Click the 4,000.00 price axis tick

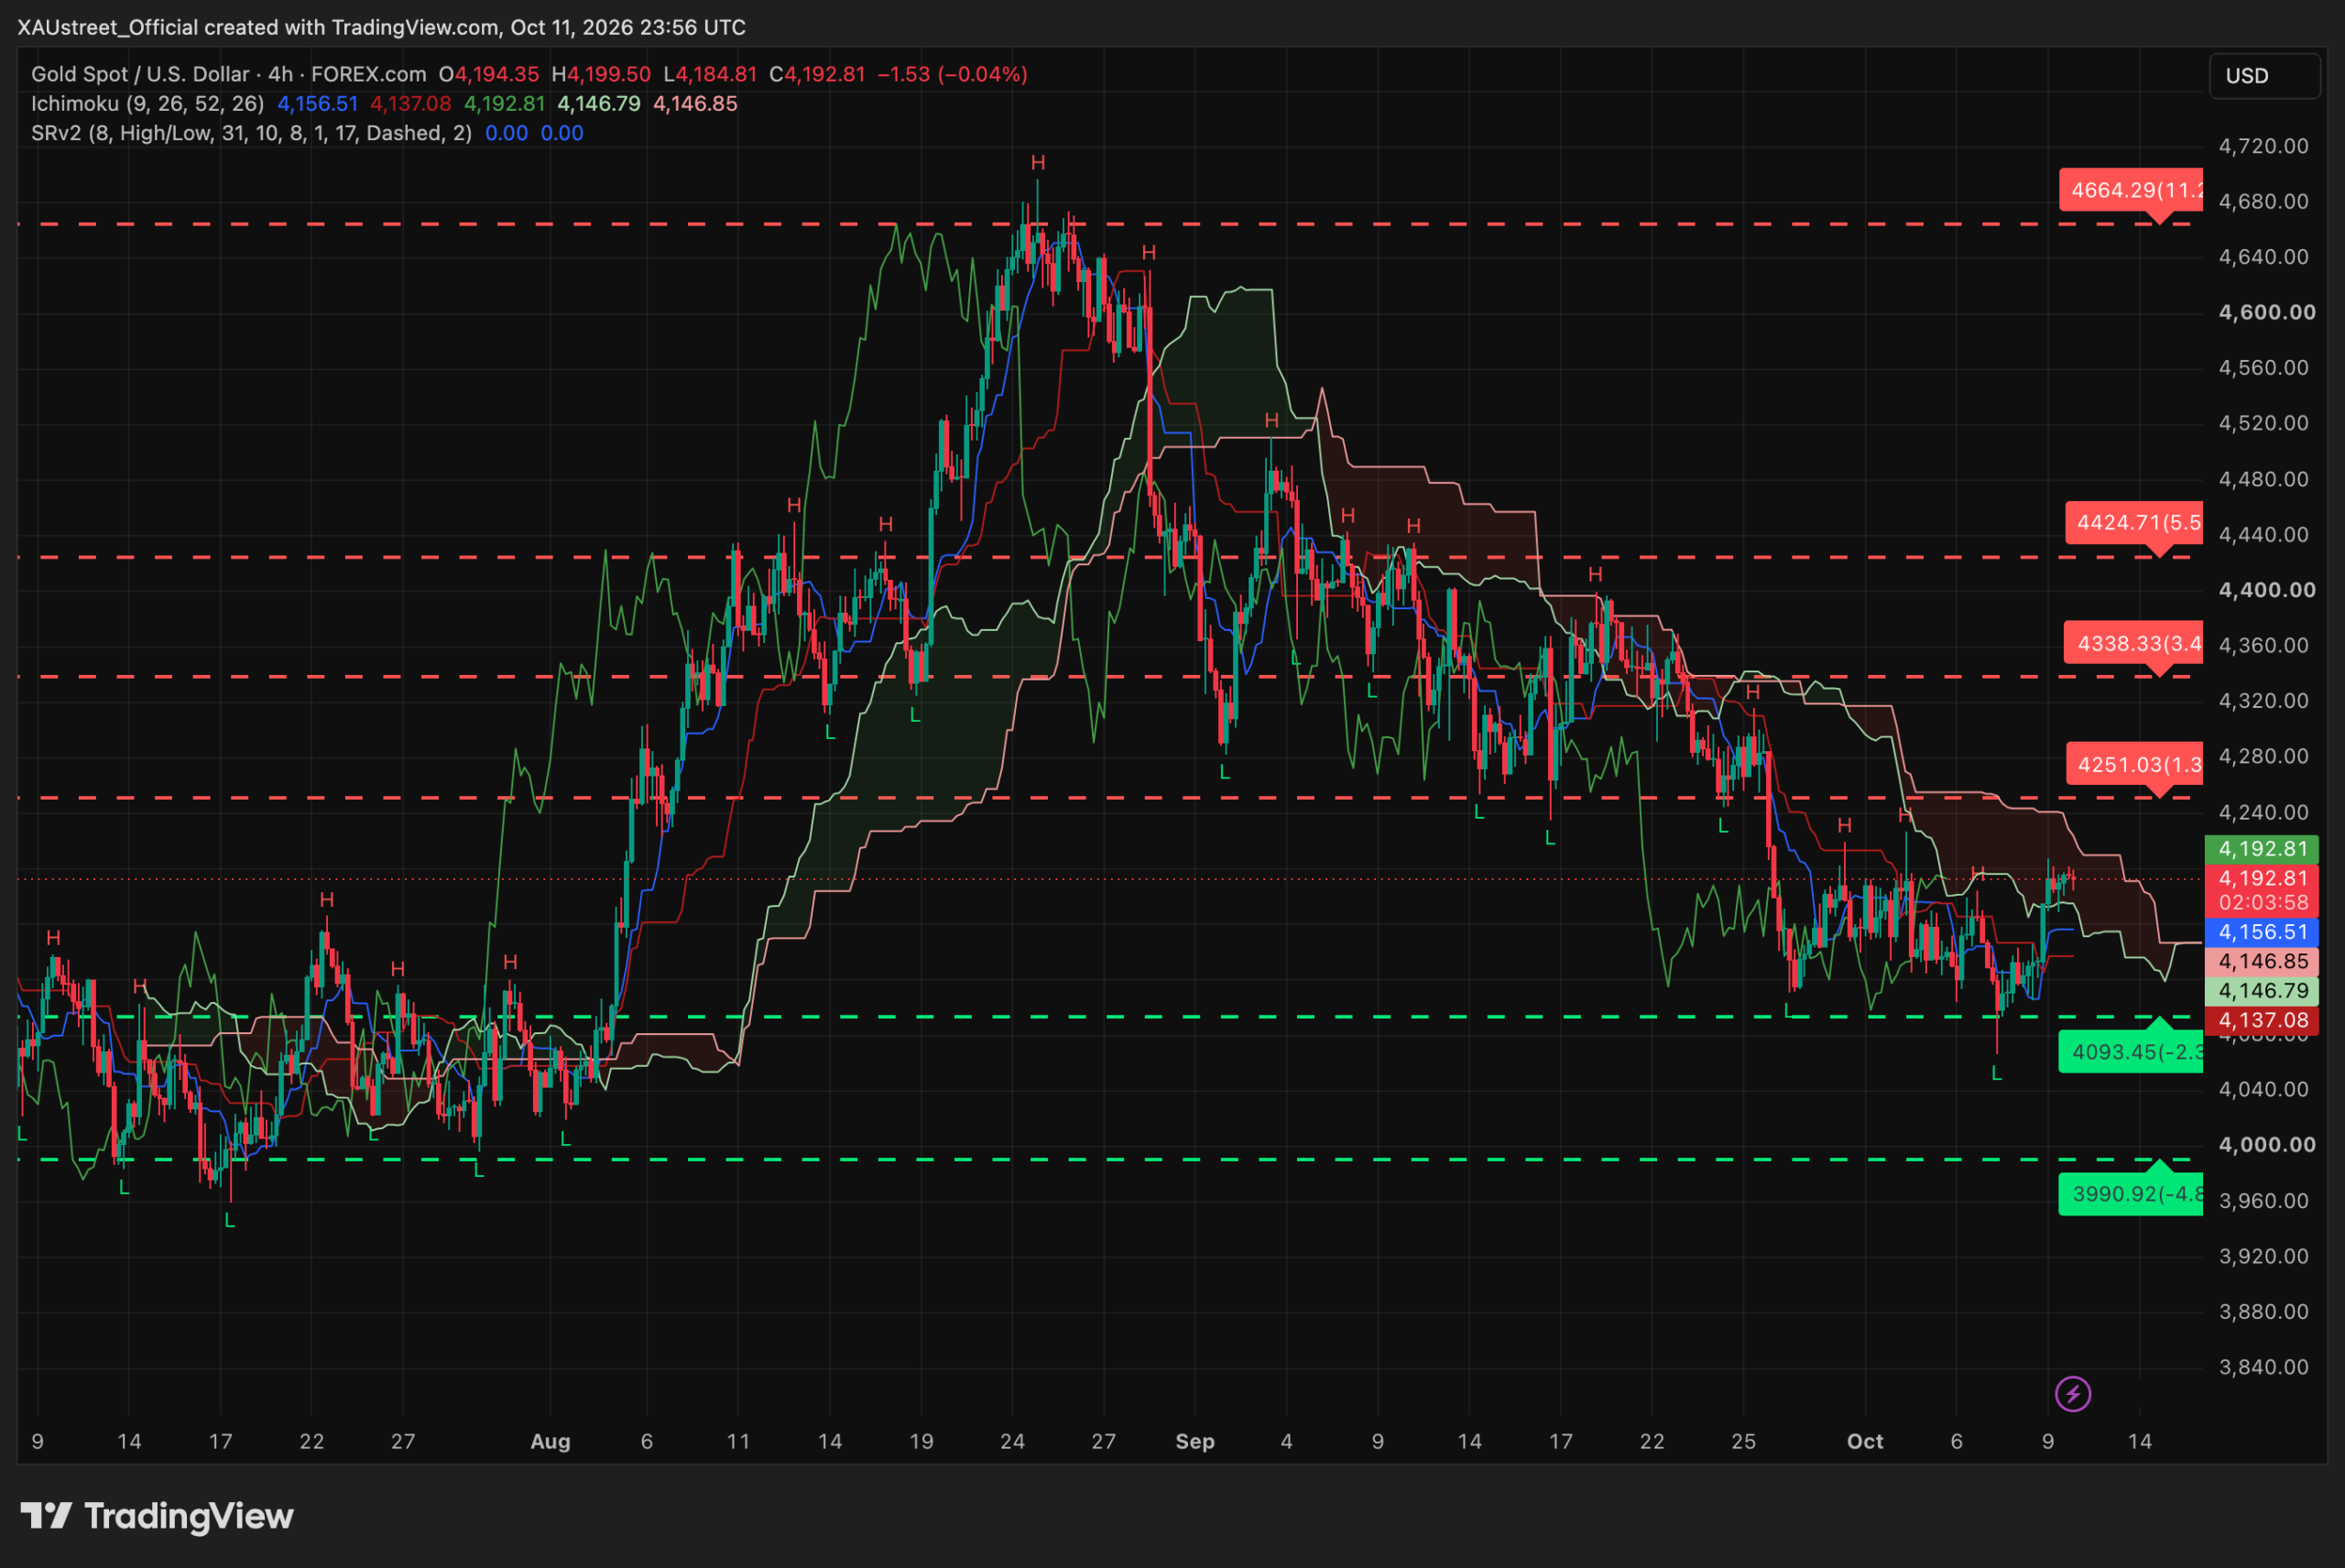(2267, 1144)
